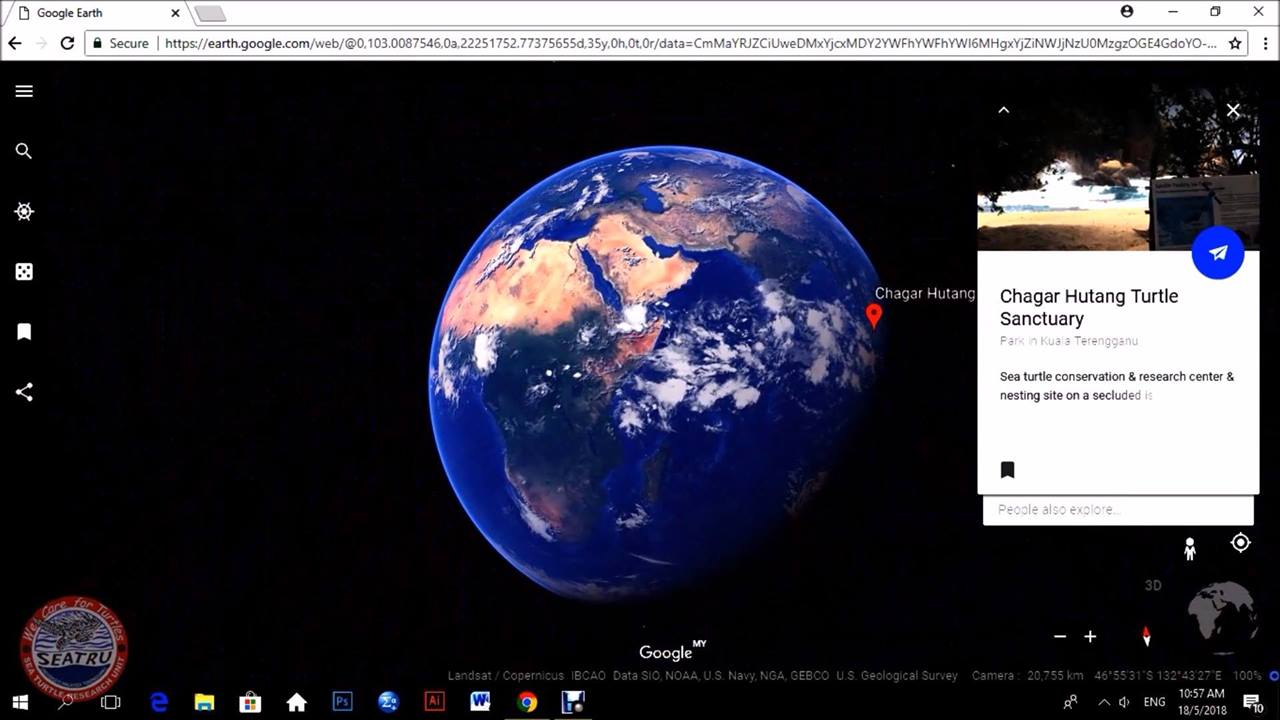Screen dimensions: 1280x720
Task: Open Microsoft Edge from the taskbar
Action: (159, 702)
